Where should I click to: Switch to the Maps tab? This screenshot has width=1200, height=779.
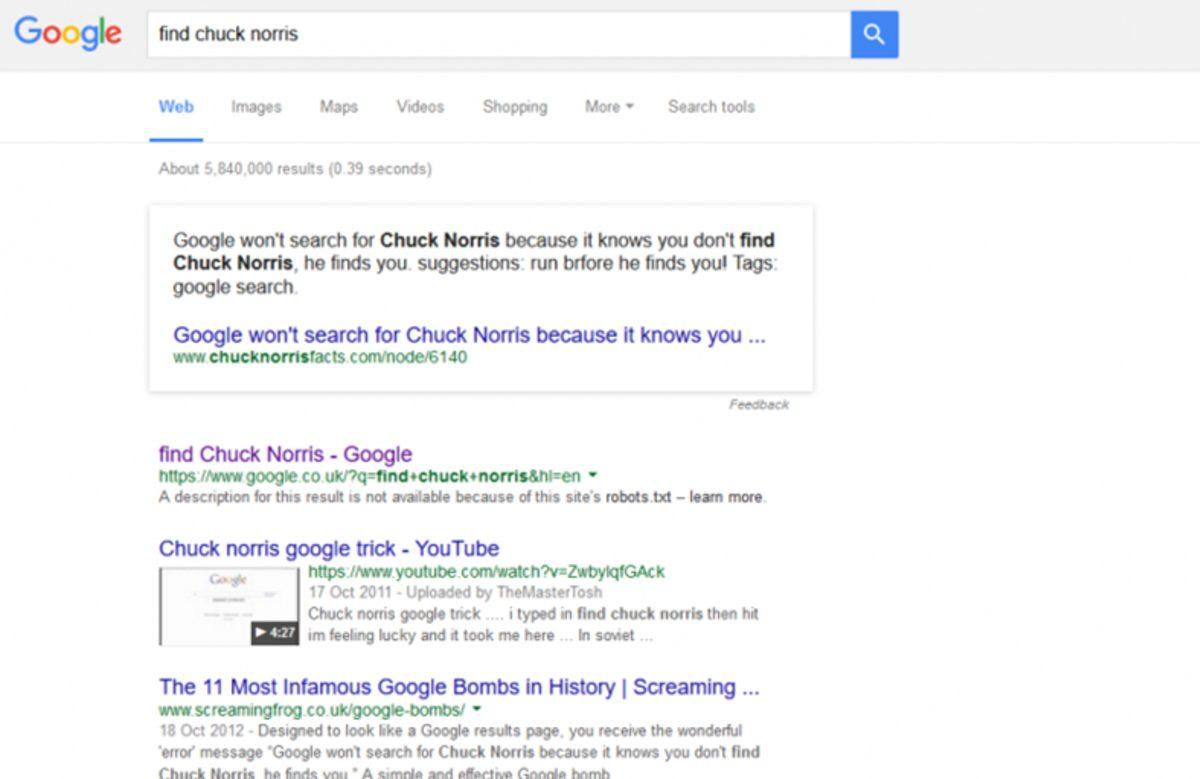(338, 107)
